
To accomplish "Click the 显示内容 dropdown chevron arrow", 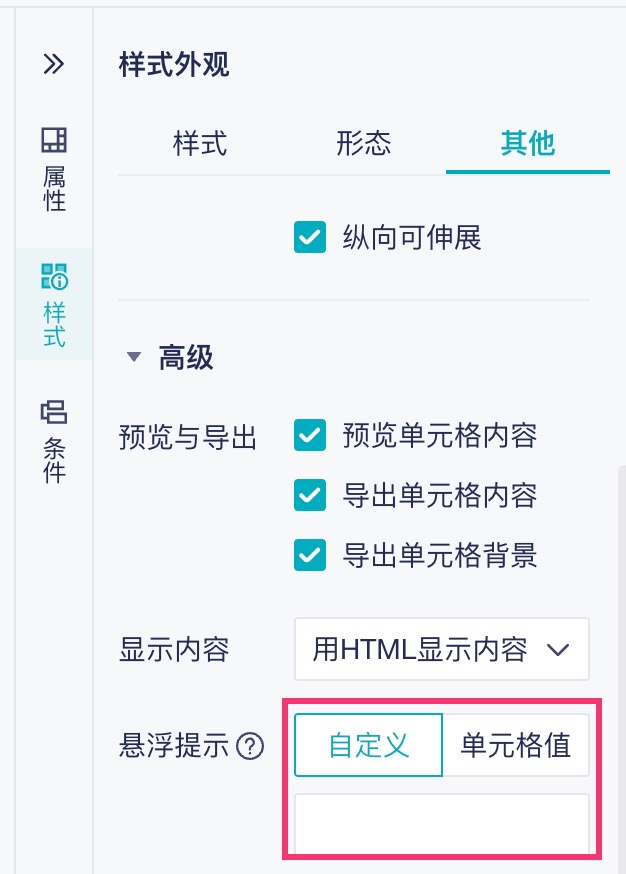I will 559,650.
